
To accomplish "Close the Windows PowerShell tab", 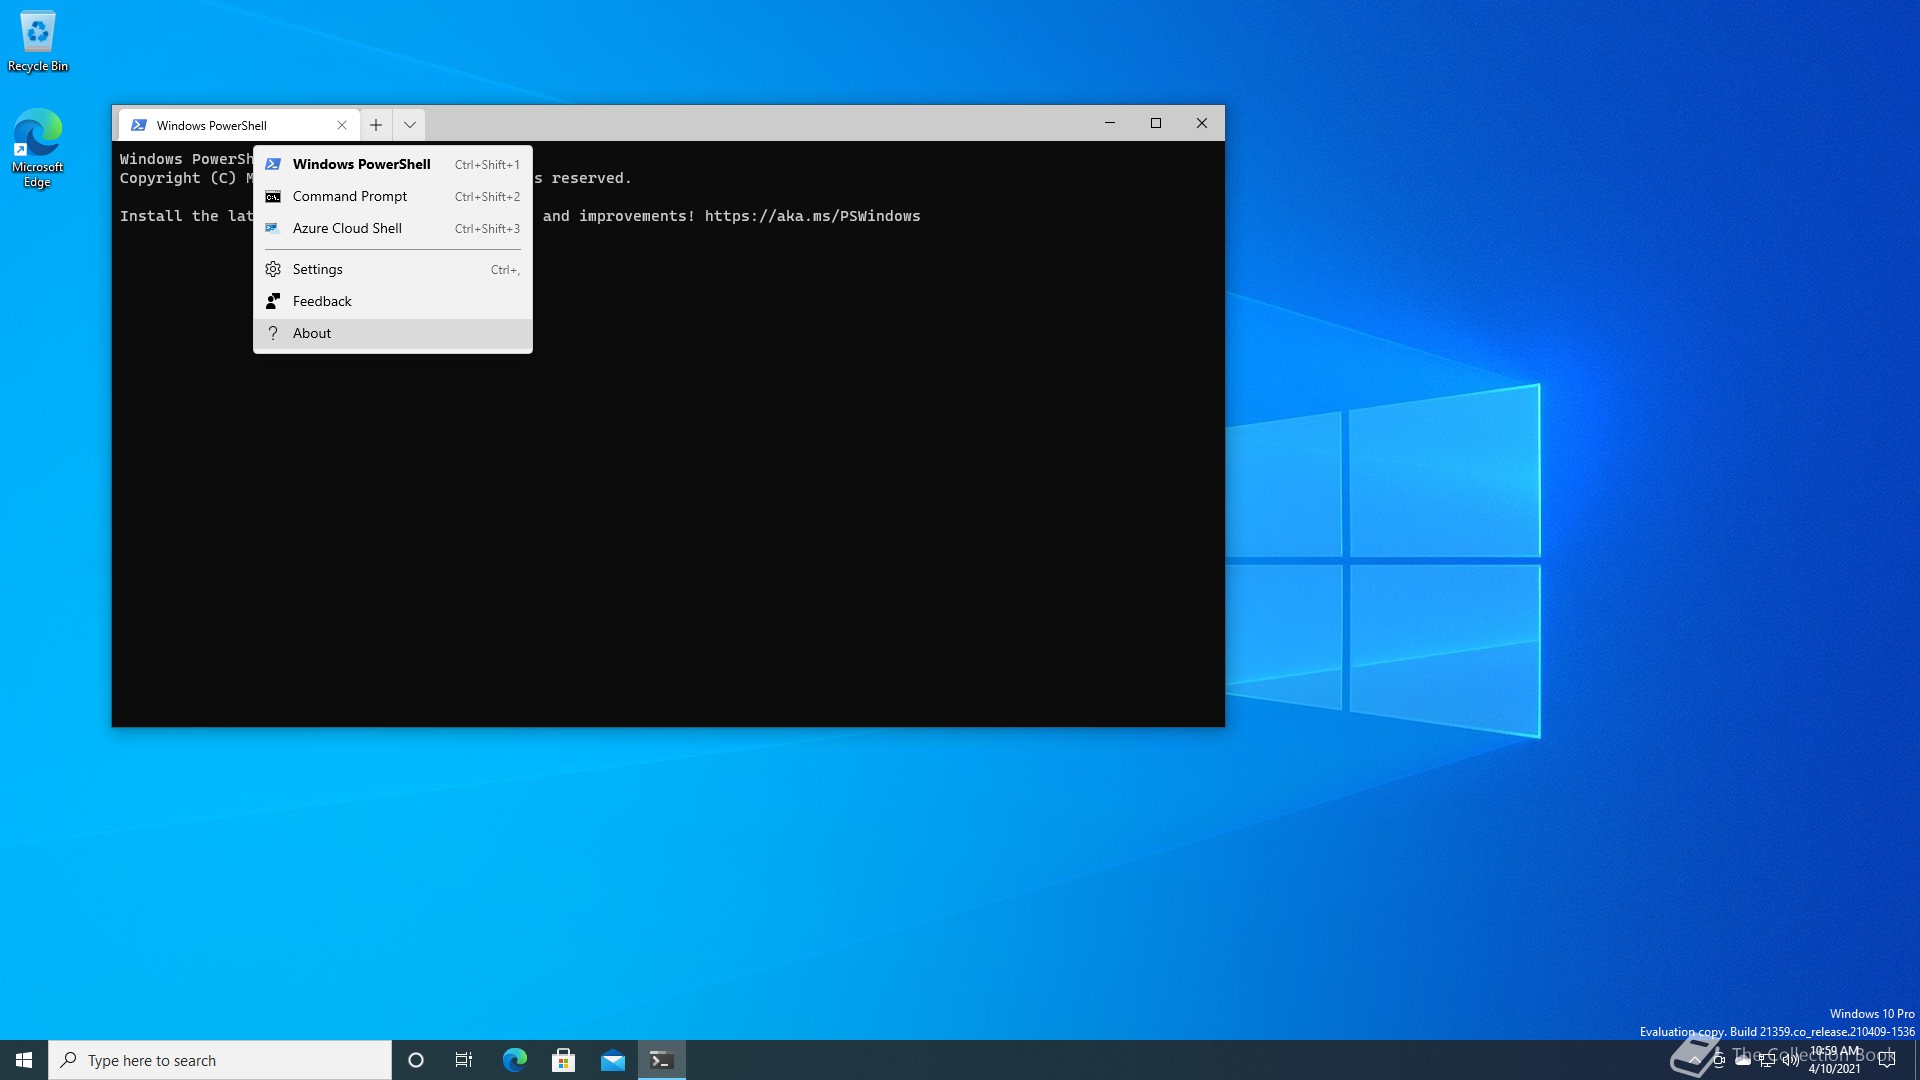I will click(x=342, y=125).
